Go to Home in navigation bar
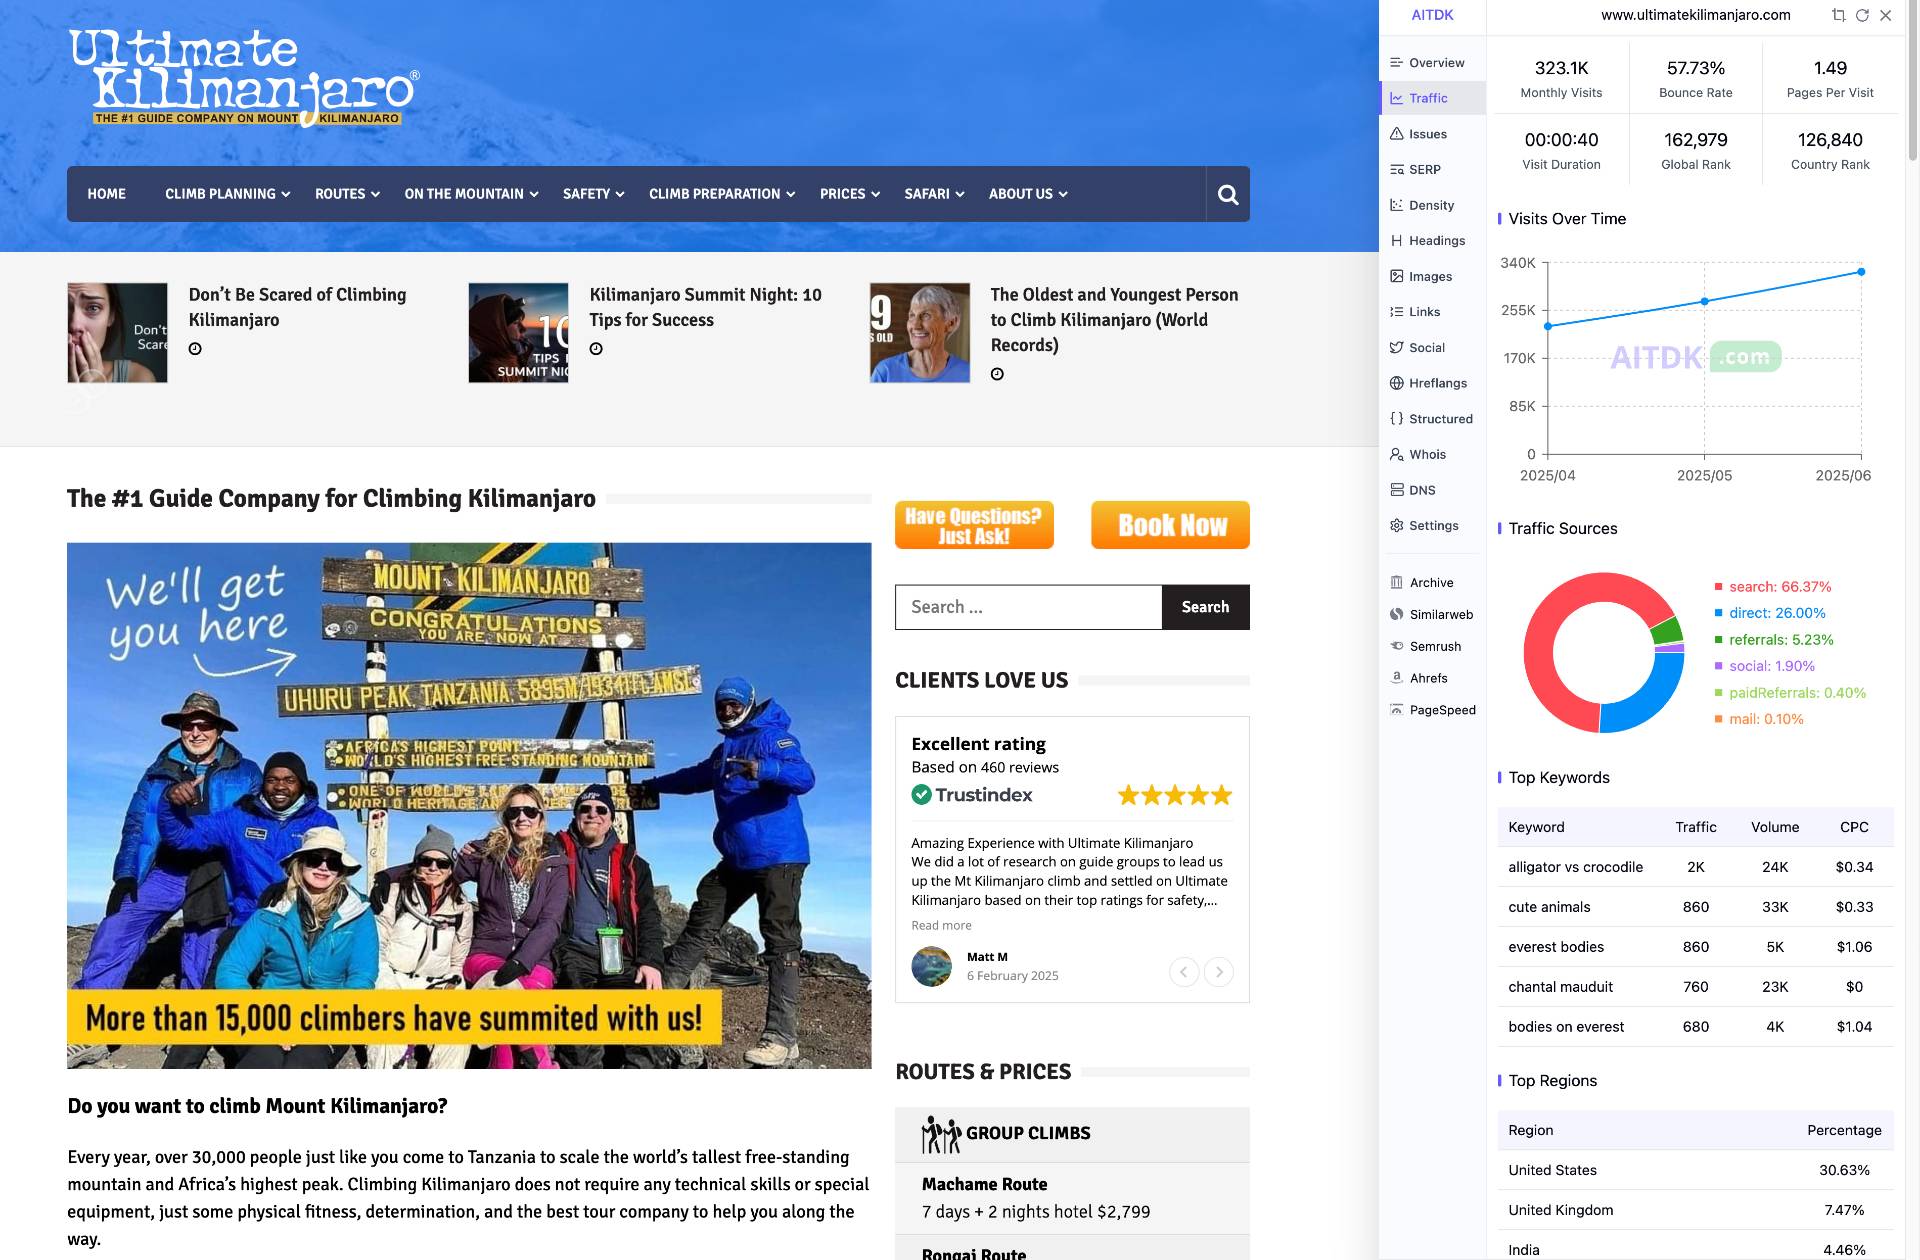The width and height of the screenshot is (1920, 1260). (106, 194)
